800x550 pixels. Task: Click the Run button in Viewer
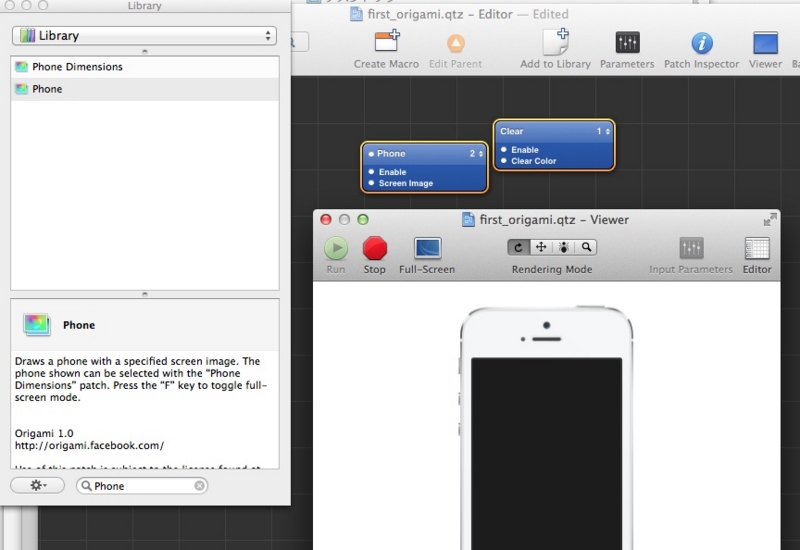(336, 248)
